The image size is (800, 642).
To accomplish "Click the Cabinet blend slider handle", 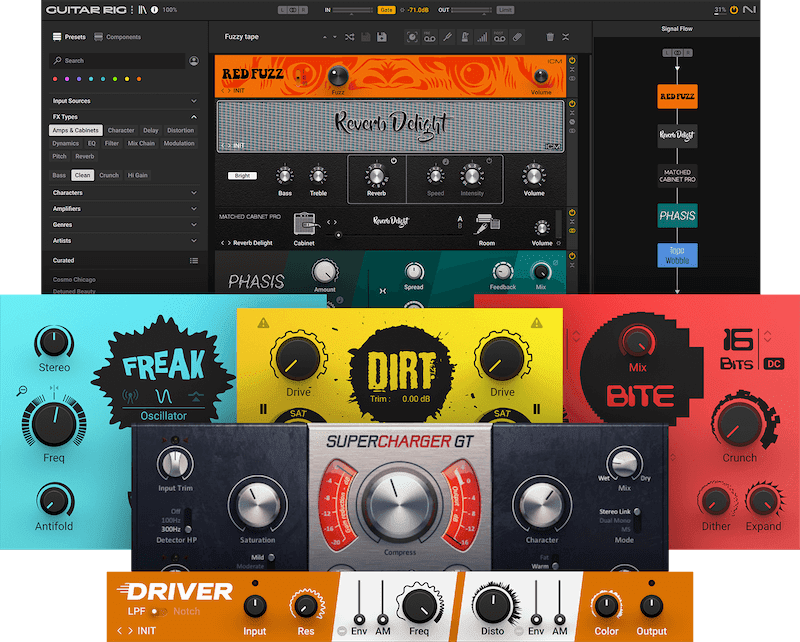I will (338, 235).
